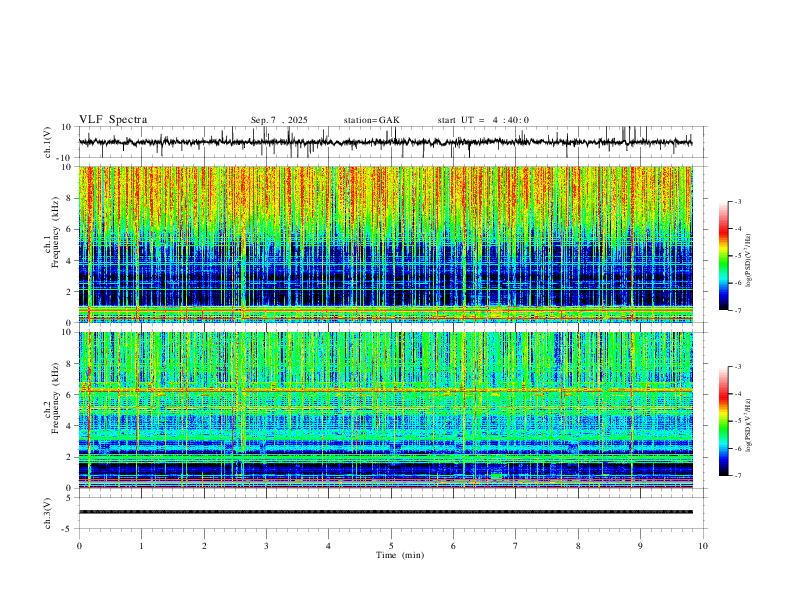This screenshot has height=612, width=792.
Task: Click the "1" tick on the time axis
Action: (141, 546)
